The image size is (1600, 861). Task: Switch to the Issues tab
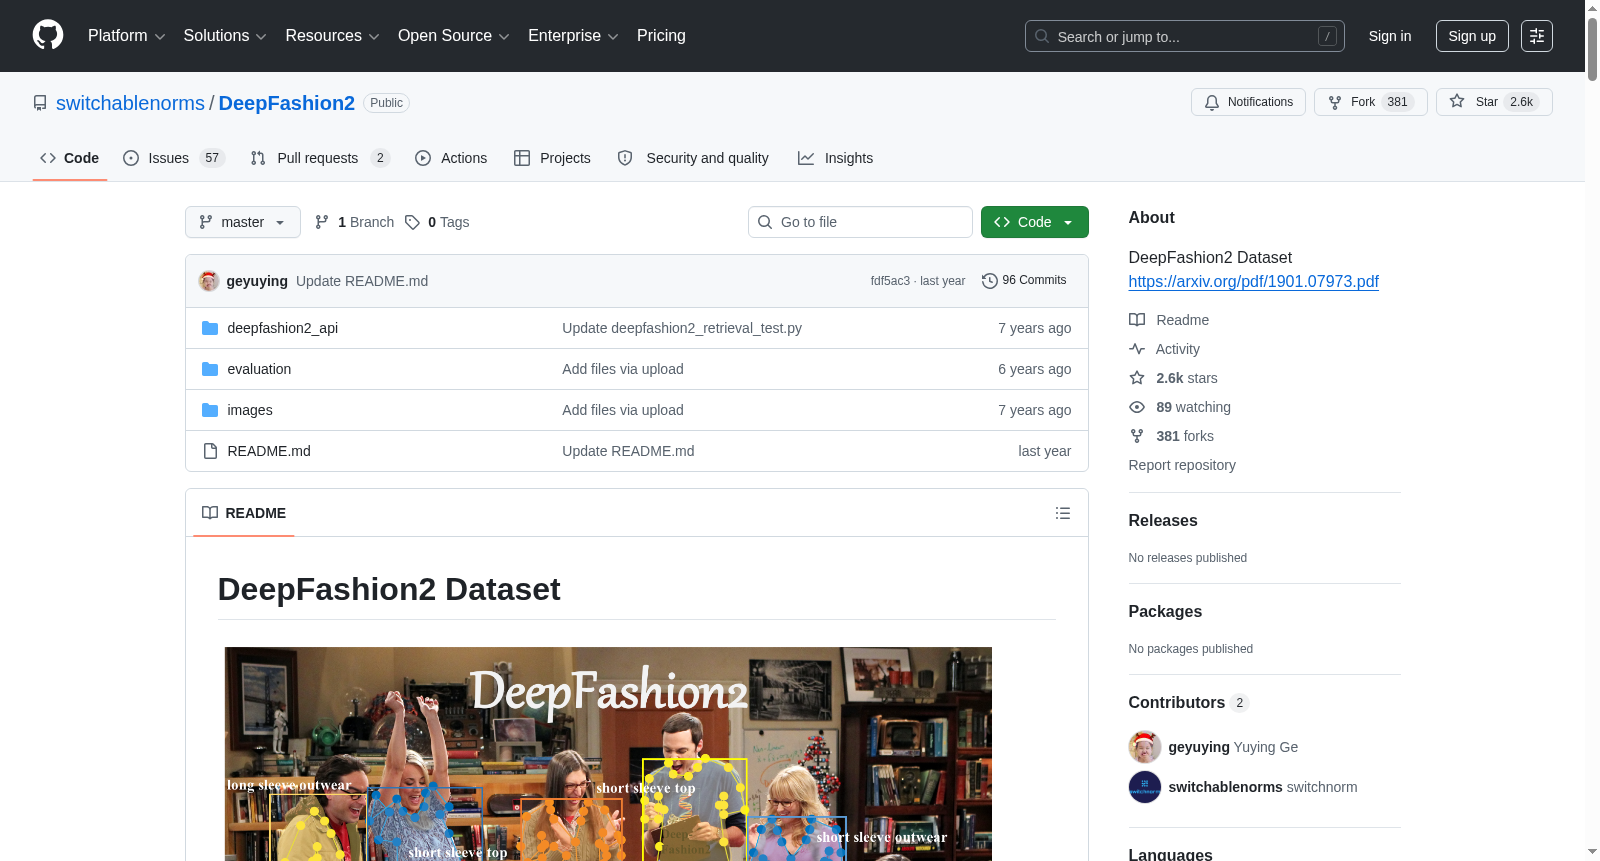pyautogui.click(x=174, y=158)
